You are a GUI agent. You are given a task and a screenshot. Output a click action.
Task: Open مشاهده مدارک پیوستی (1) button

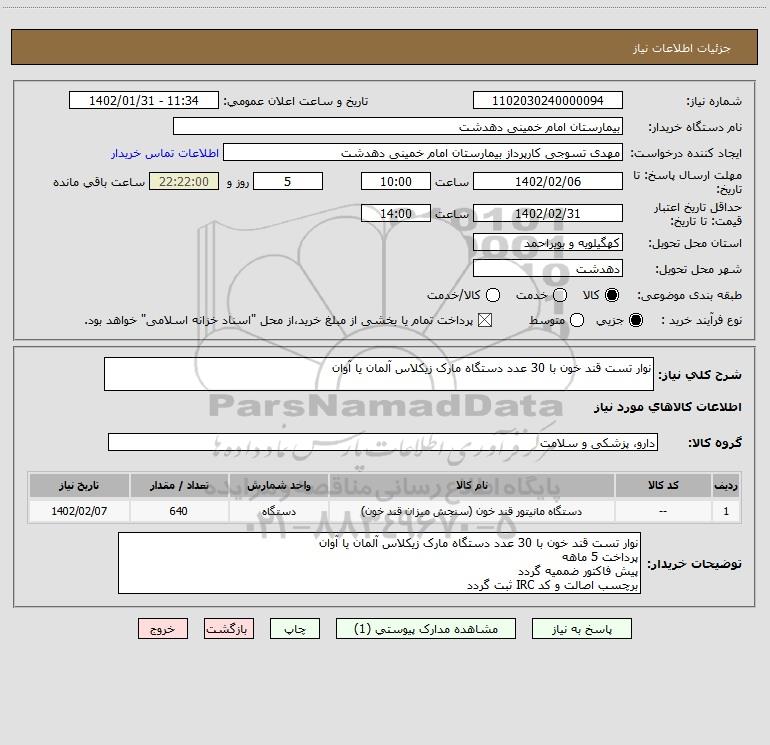[x=426, y=629]
